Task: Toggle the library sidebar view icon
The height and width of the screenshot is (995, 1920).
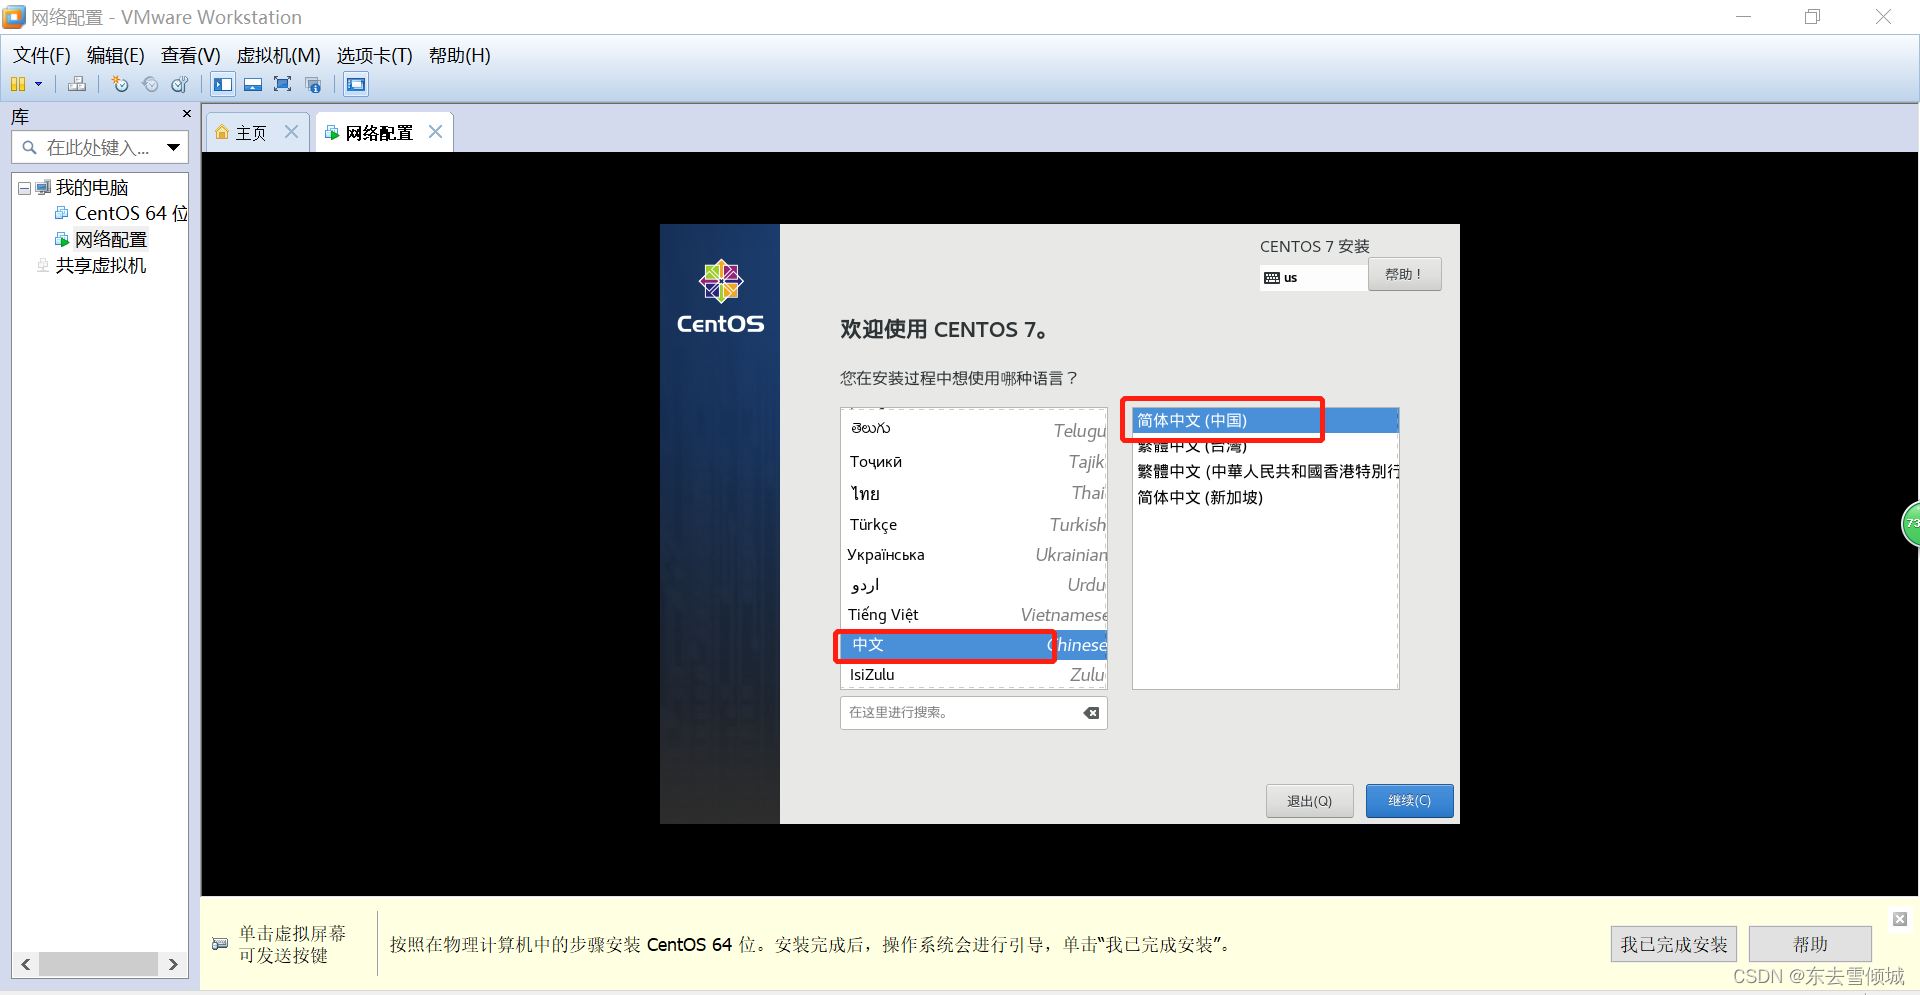Action: (x=223, y=84)
